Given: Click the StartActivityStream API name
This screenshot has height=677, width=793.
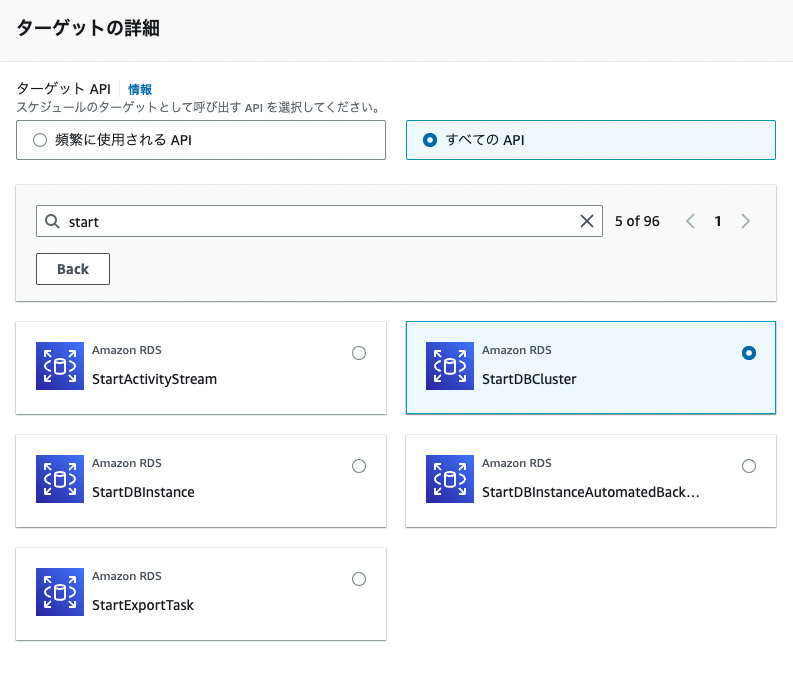Looking at the screenshot, I should tap(154, 379).
